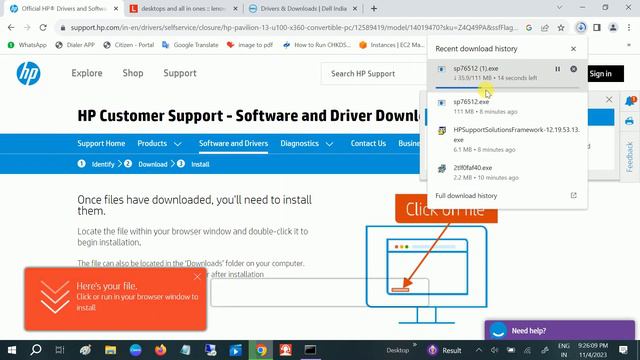Click the URL address bar

(293, 28)
